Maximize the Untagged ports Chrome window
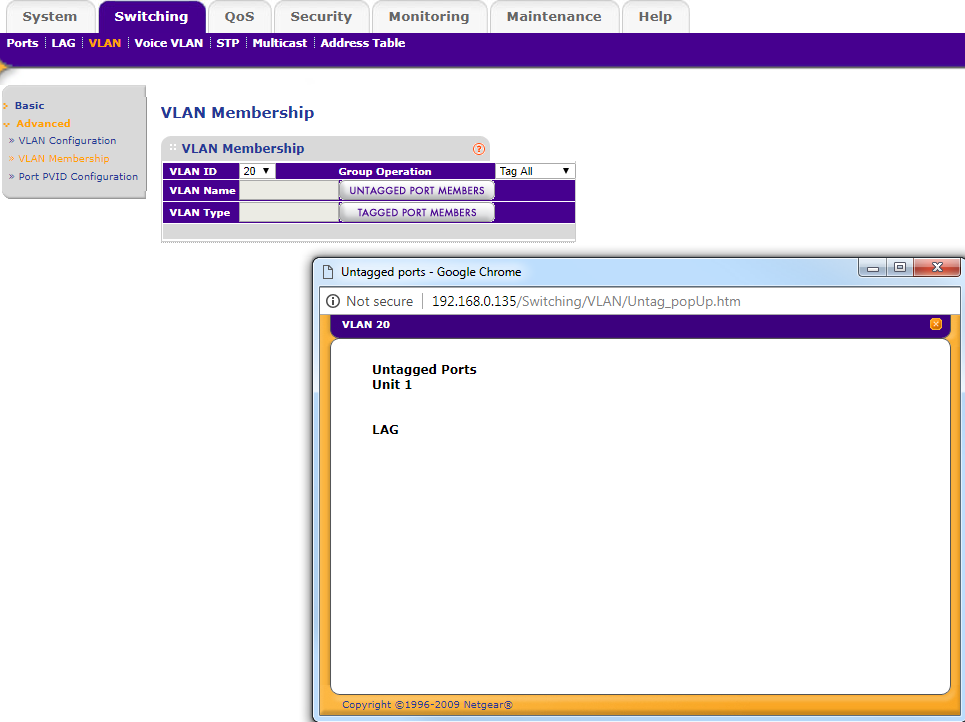This screenshot has height=722, width=965. coord(900,267)
